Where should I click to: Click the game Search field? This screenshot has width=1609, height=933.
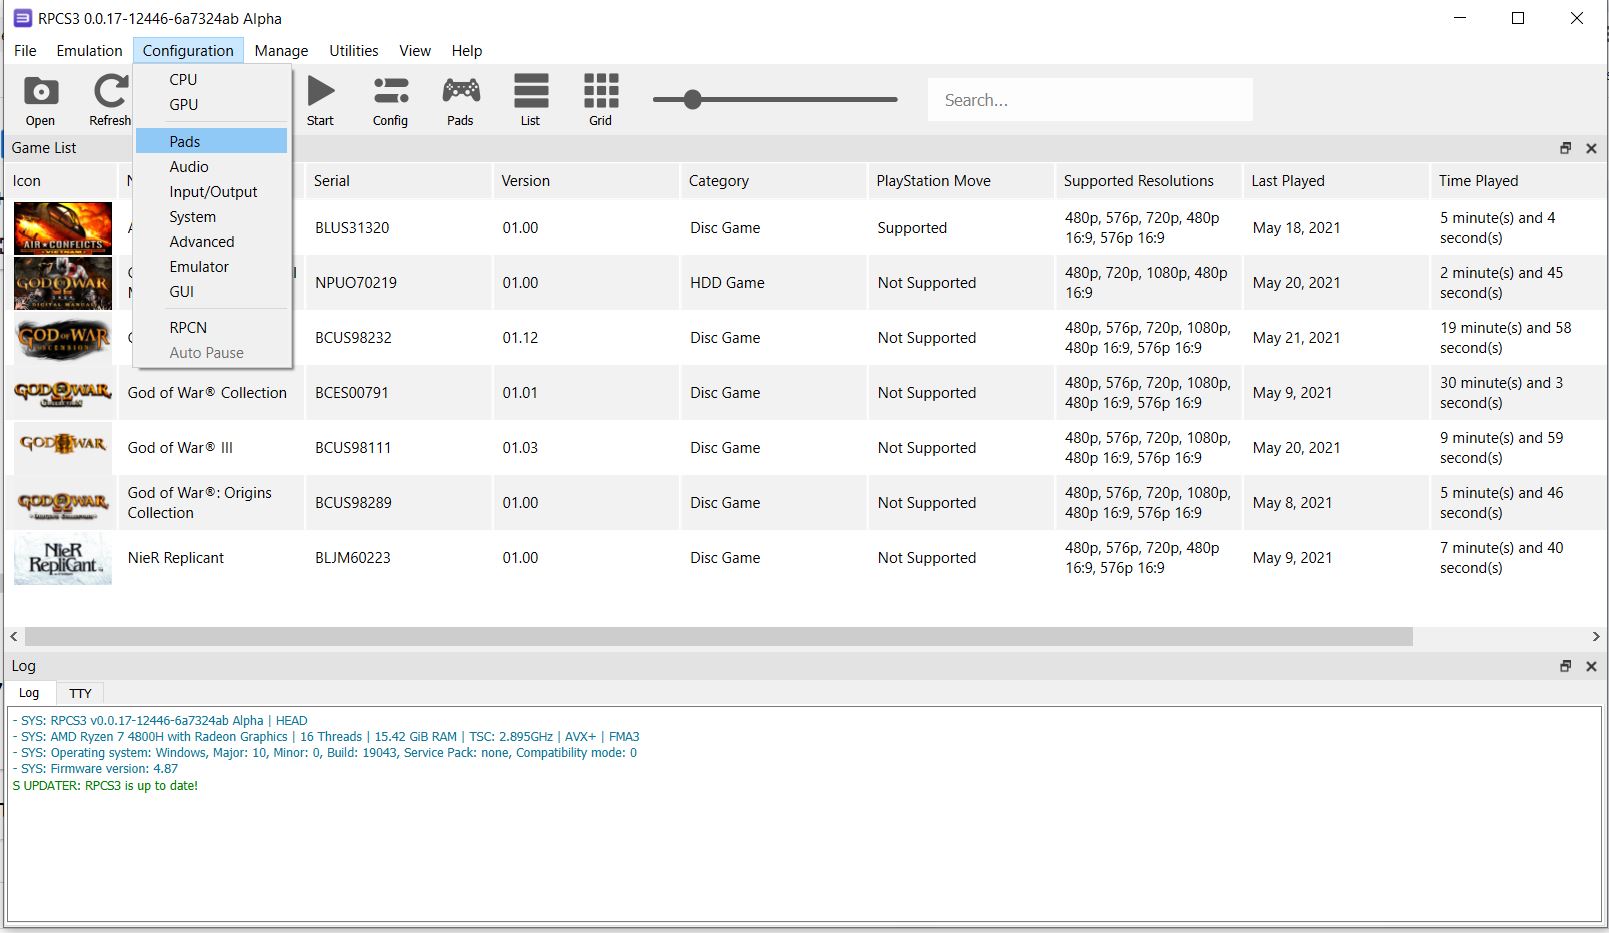1089,100
